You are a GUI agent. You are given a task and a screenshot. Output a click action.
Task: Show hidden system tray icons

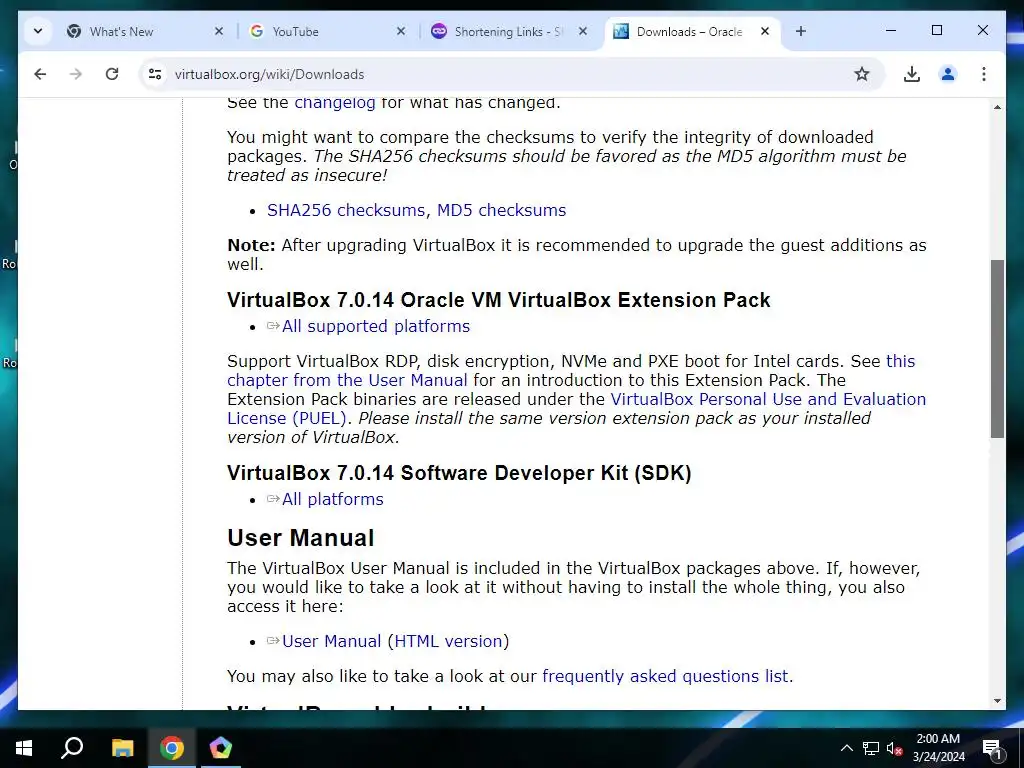(846, 748)
